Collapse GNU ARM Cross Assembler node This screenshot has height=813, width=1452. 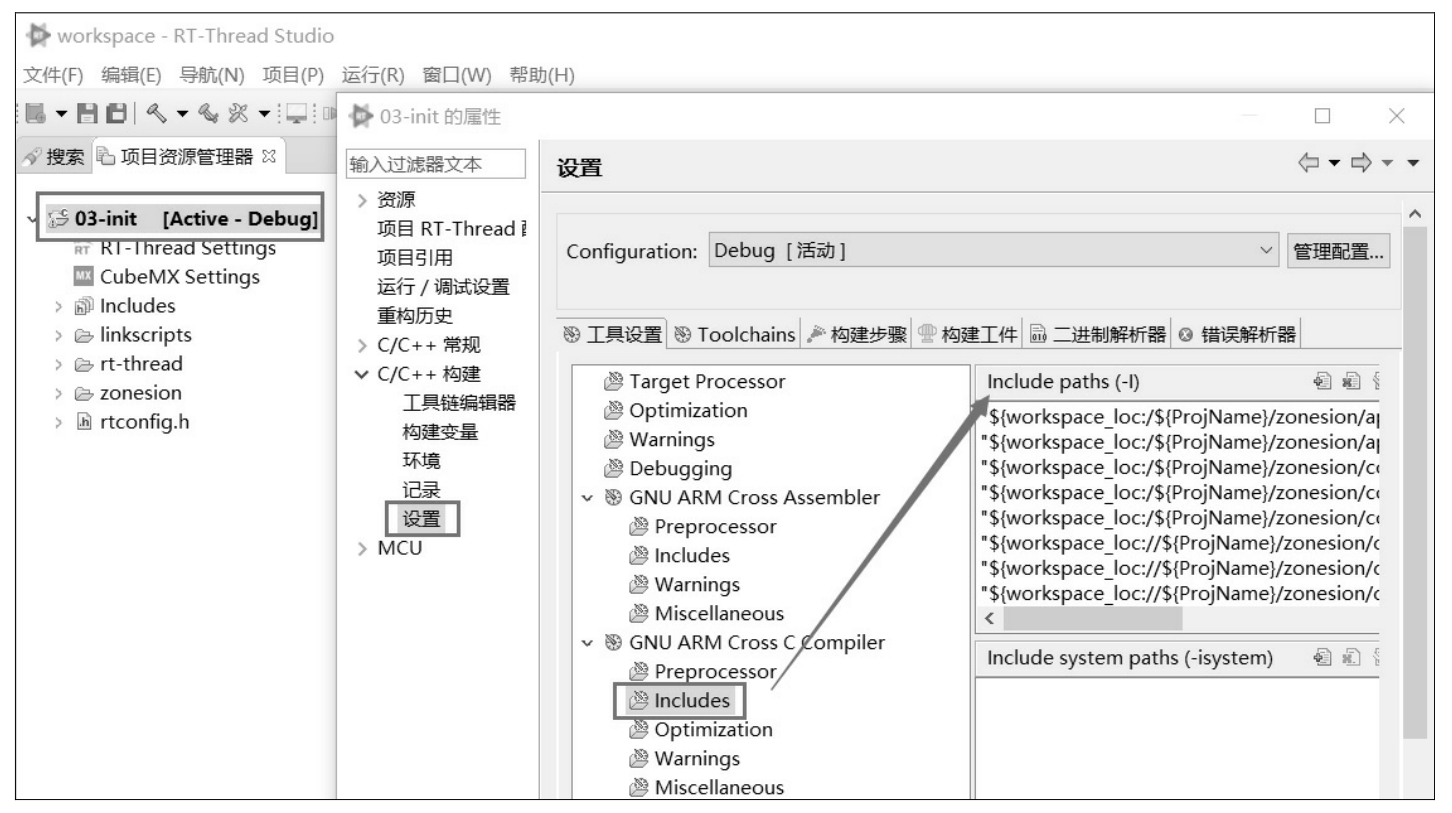click(588, 497)
